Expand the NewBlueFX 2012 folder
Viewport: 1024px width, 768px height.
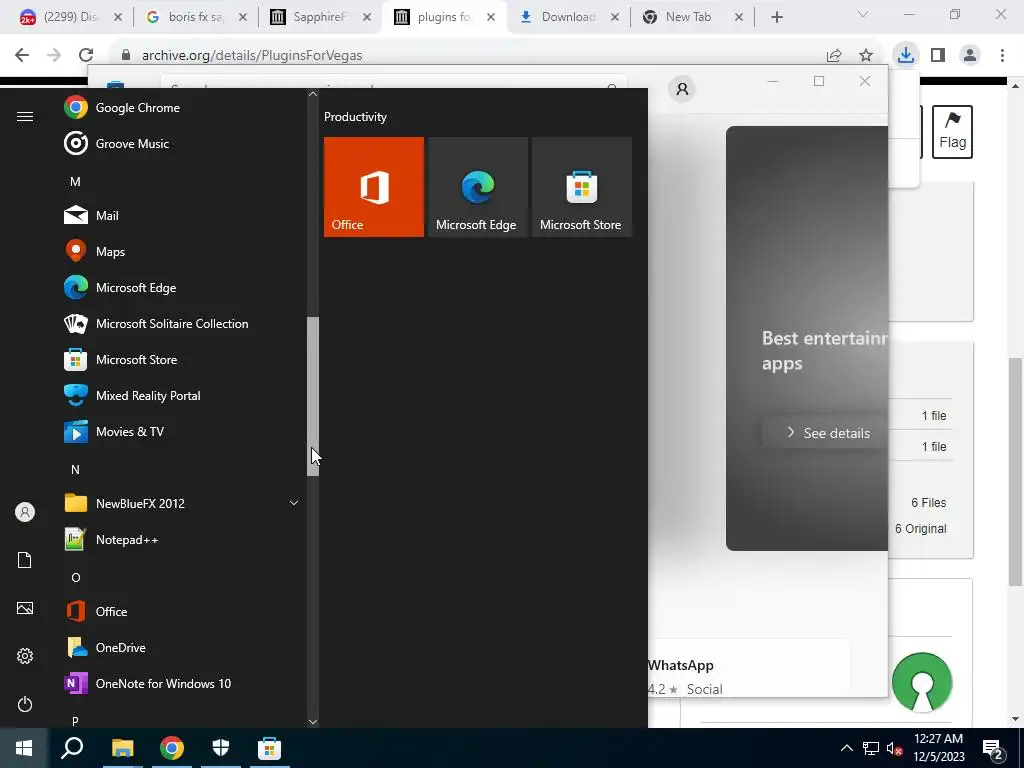tap(182, 504)
